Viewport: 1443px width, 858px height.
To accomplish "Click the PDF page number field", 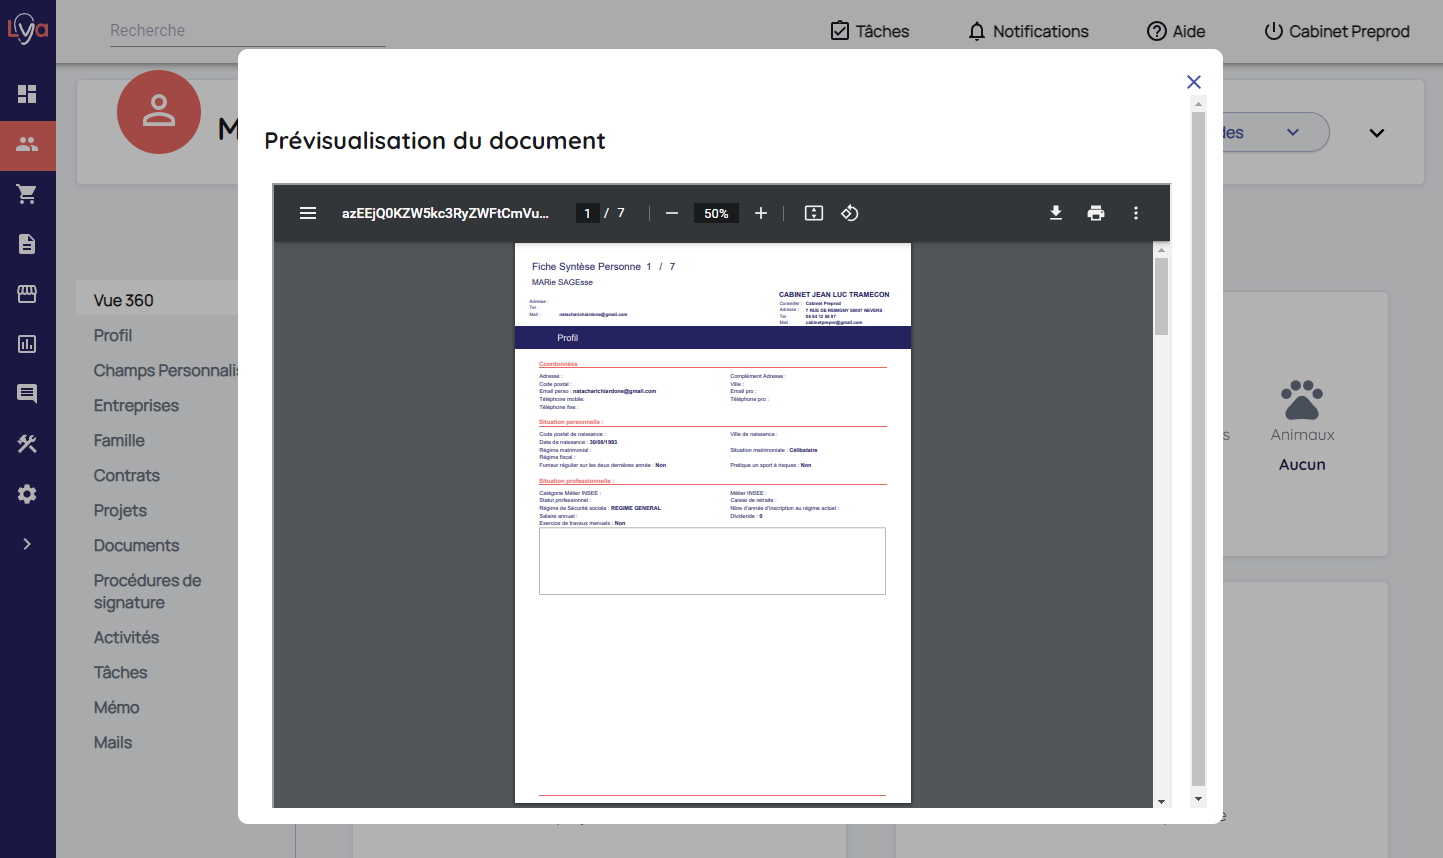I will point(587,213).
